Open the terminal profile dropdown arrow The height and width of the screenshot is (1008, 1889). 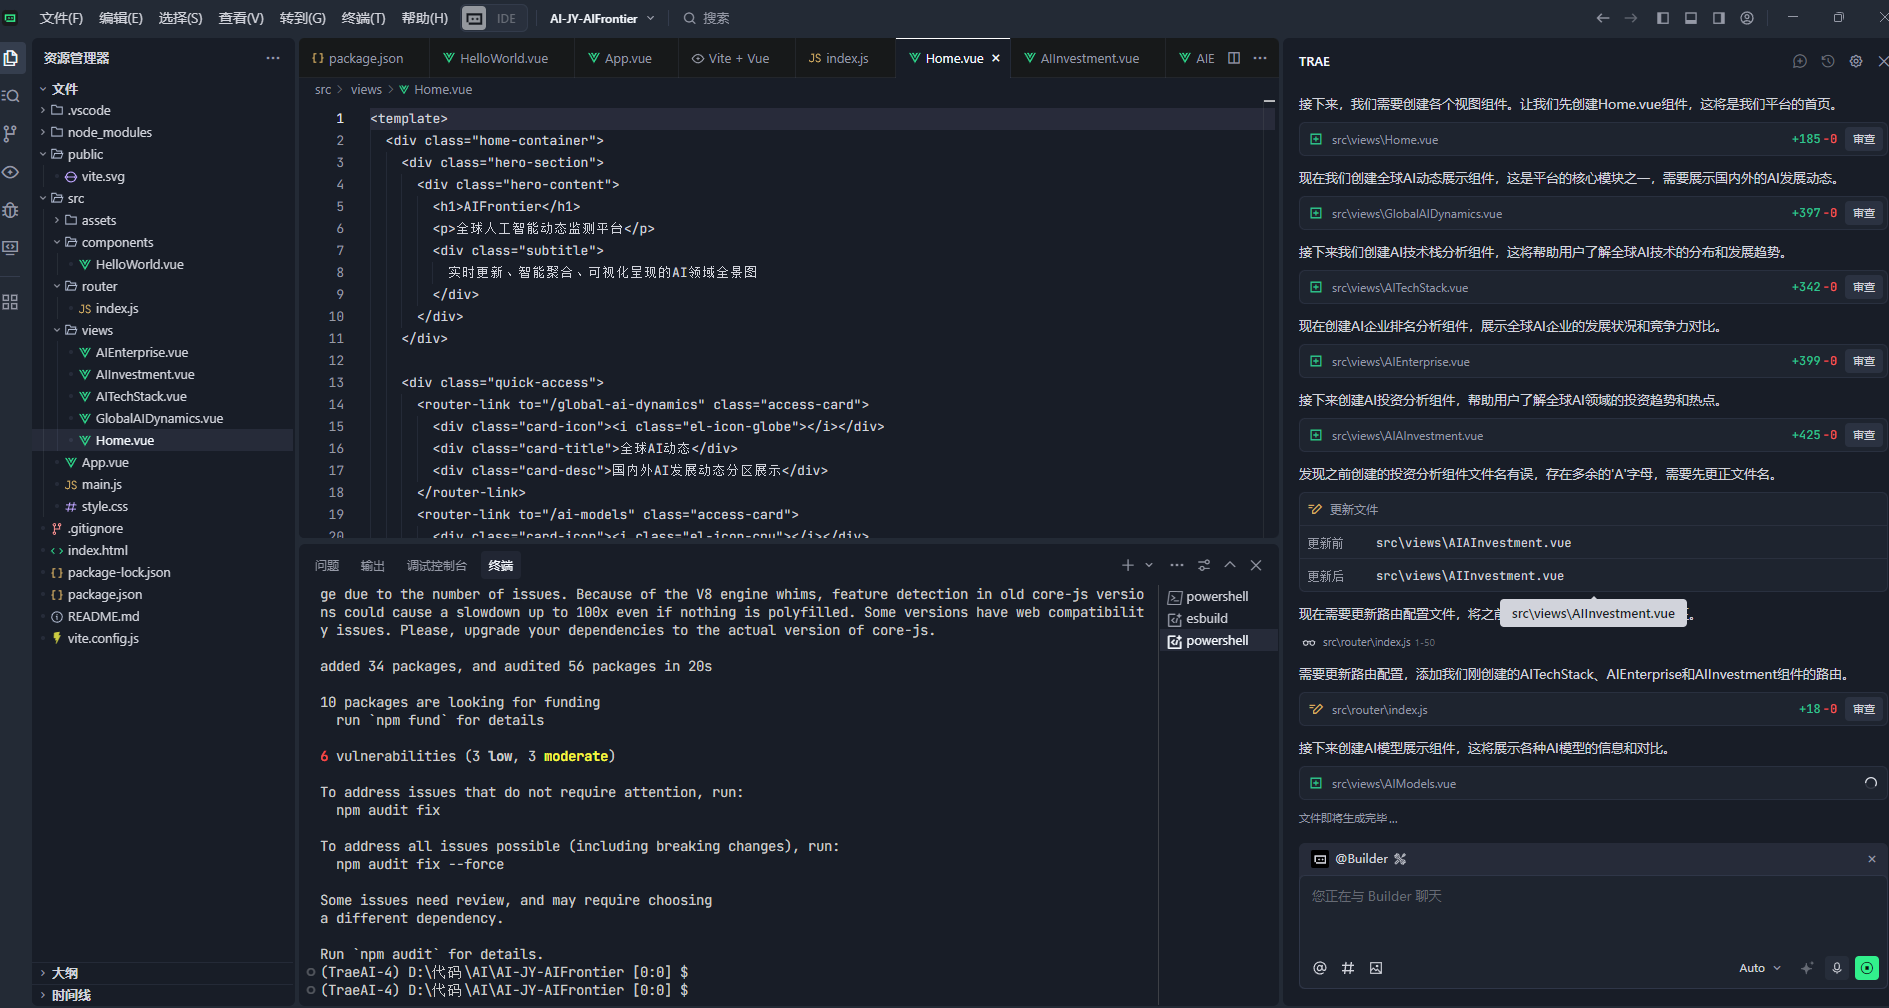[1148, 565]
